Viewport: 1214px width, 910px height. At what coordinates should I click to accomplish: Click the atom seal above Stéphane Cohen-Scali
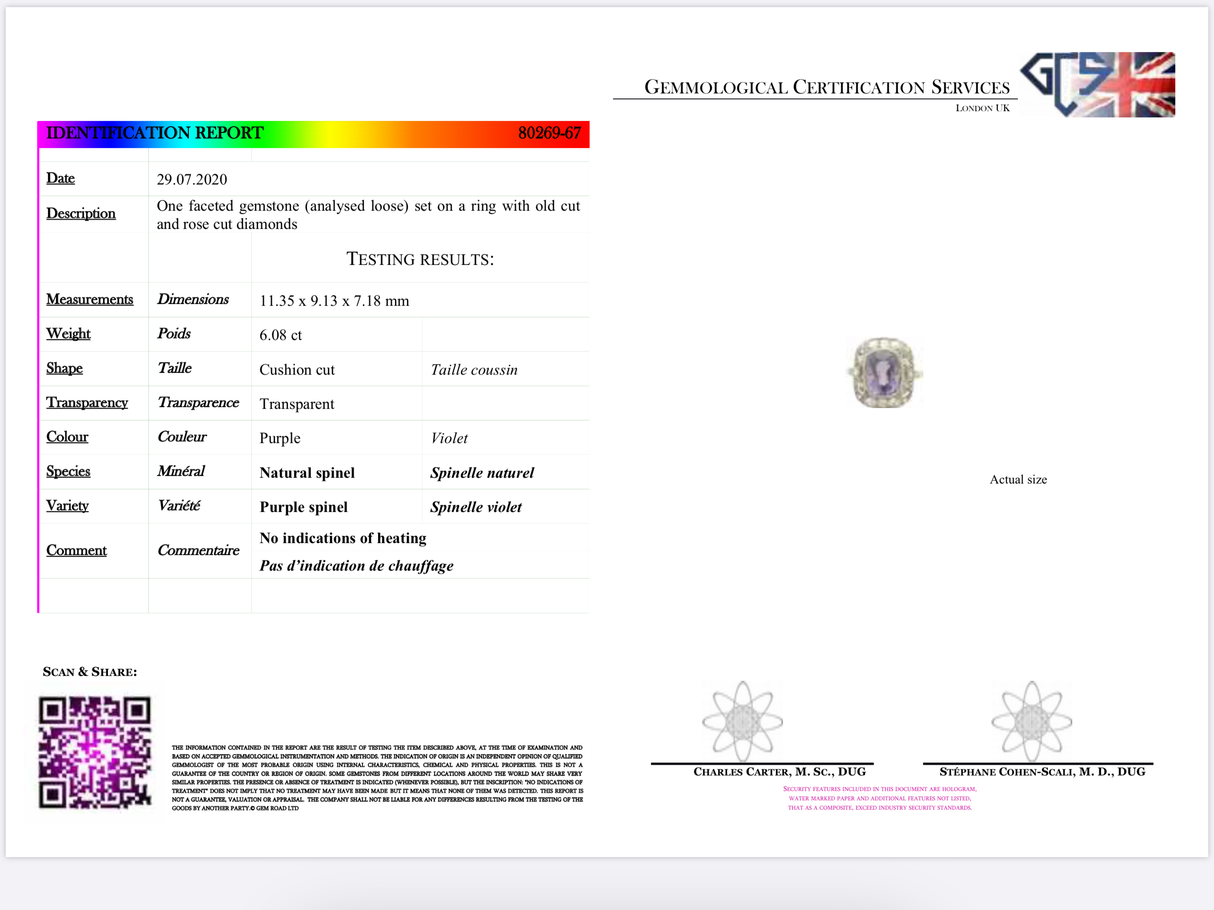1031,721
